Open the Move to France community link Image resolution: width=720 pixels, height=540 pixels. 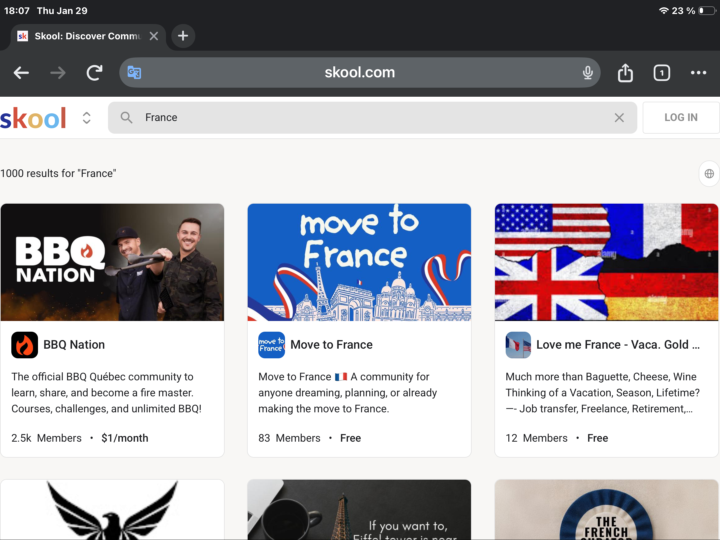click(x=331, y=345)
